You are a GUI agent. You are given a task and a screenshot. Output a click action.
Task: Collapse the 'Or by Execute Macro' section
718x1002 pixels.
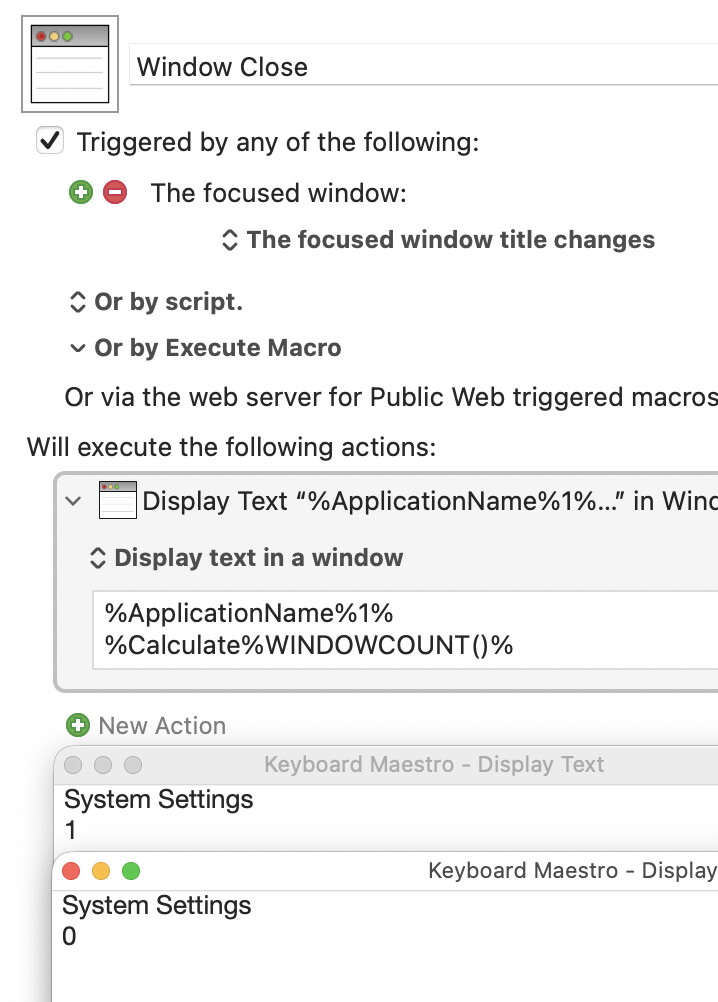click(x=77, y=348)
